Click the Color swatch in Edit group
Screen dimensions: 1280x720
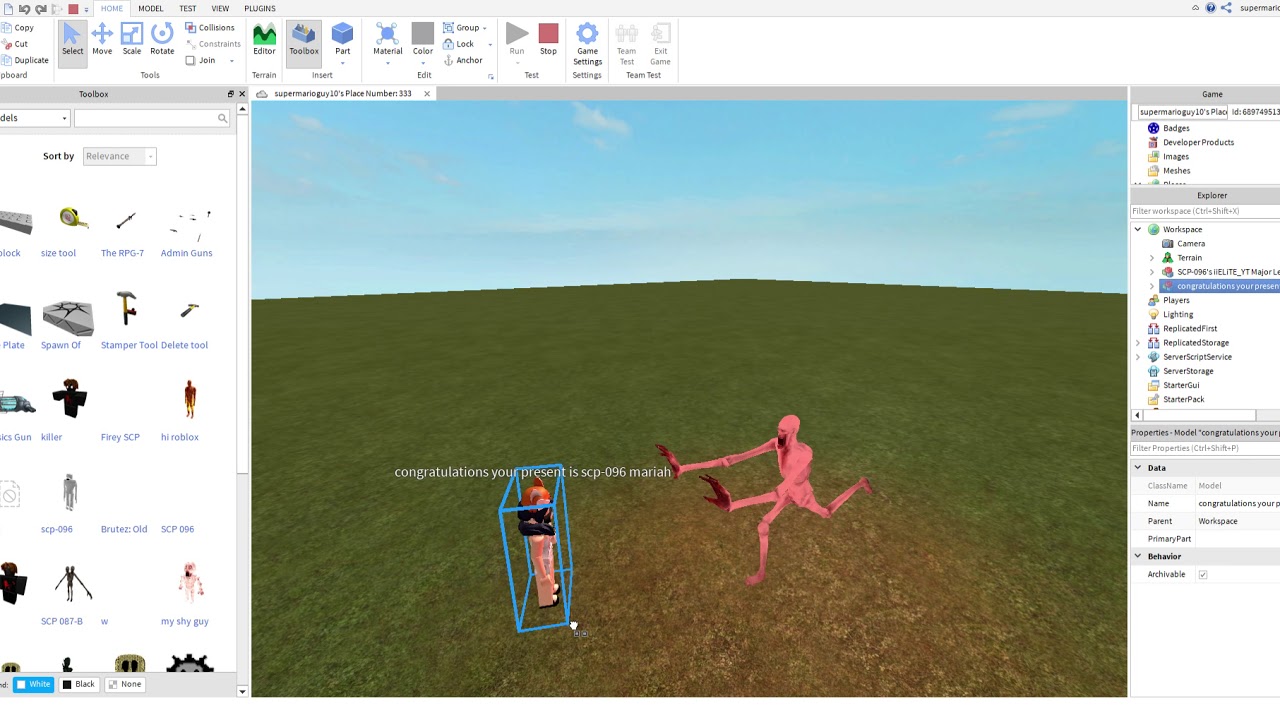pos(423,36)
